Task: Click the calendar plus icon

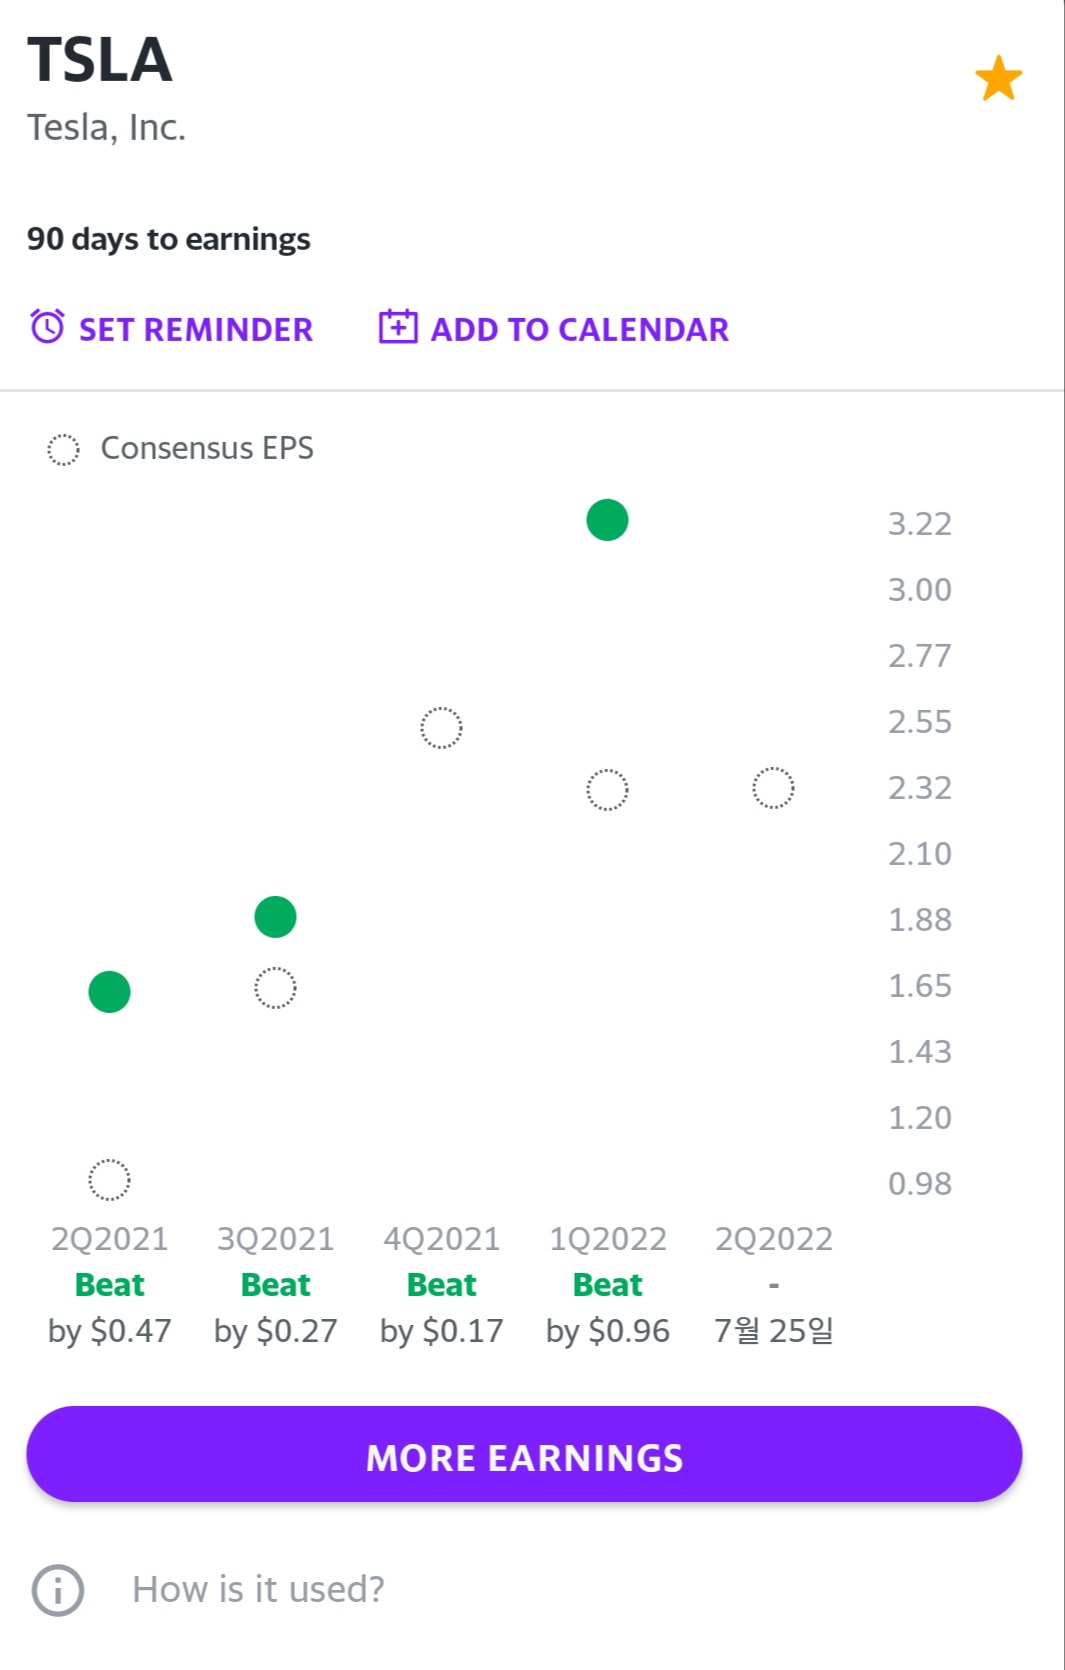Action: coord(398,327)
